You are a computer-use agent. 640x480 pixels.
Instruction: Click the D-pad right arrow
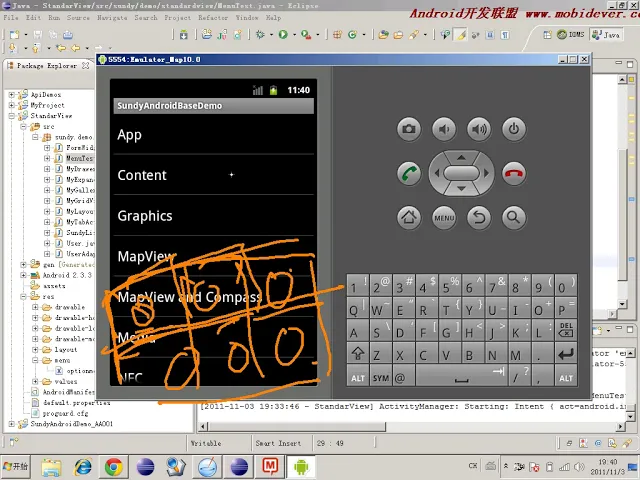(486, 173)
